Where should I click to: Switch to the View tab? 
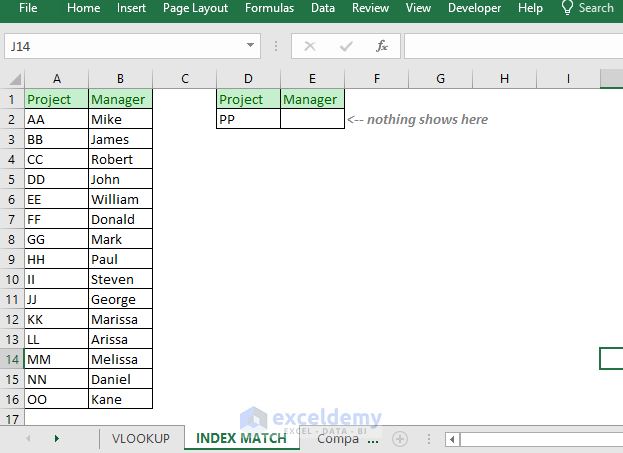[x=418, y=8]
